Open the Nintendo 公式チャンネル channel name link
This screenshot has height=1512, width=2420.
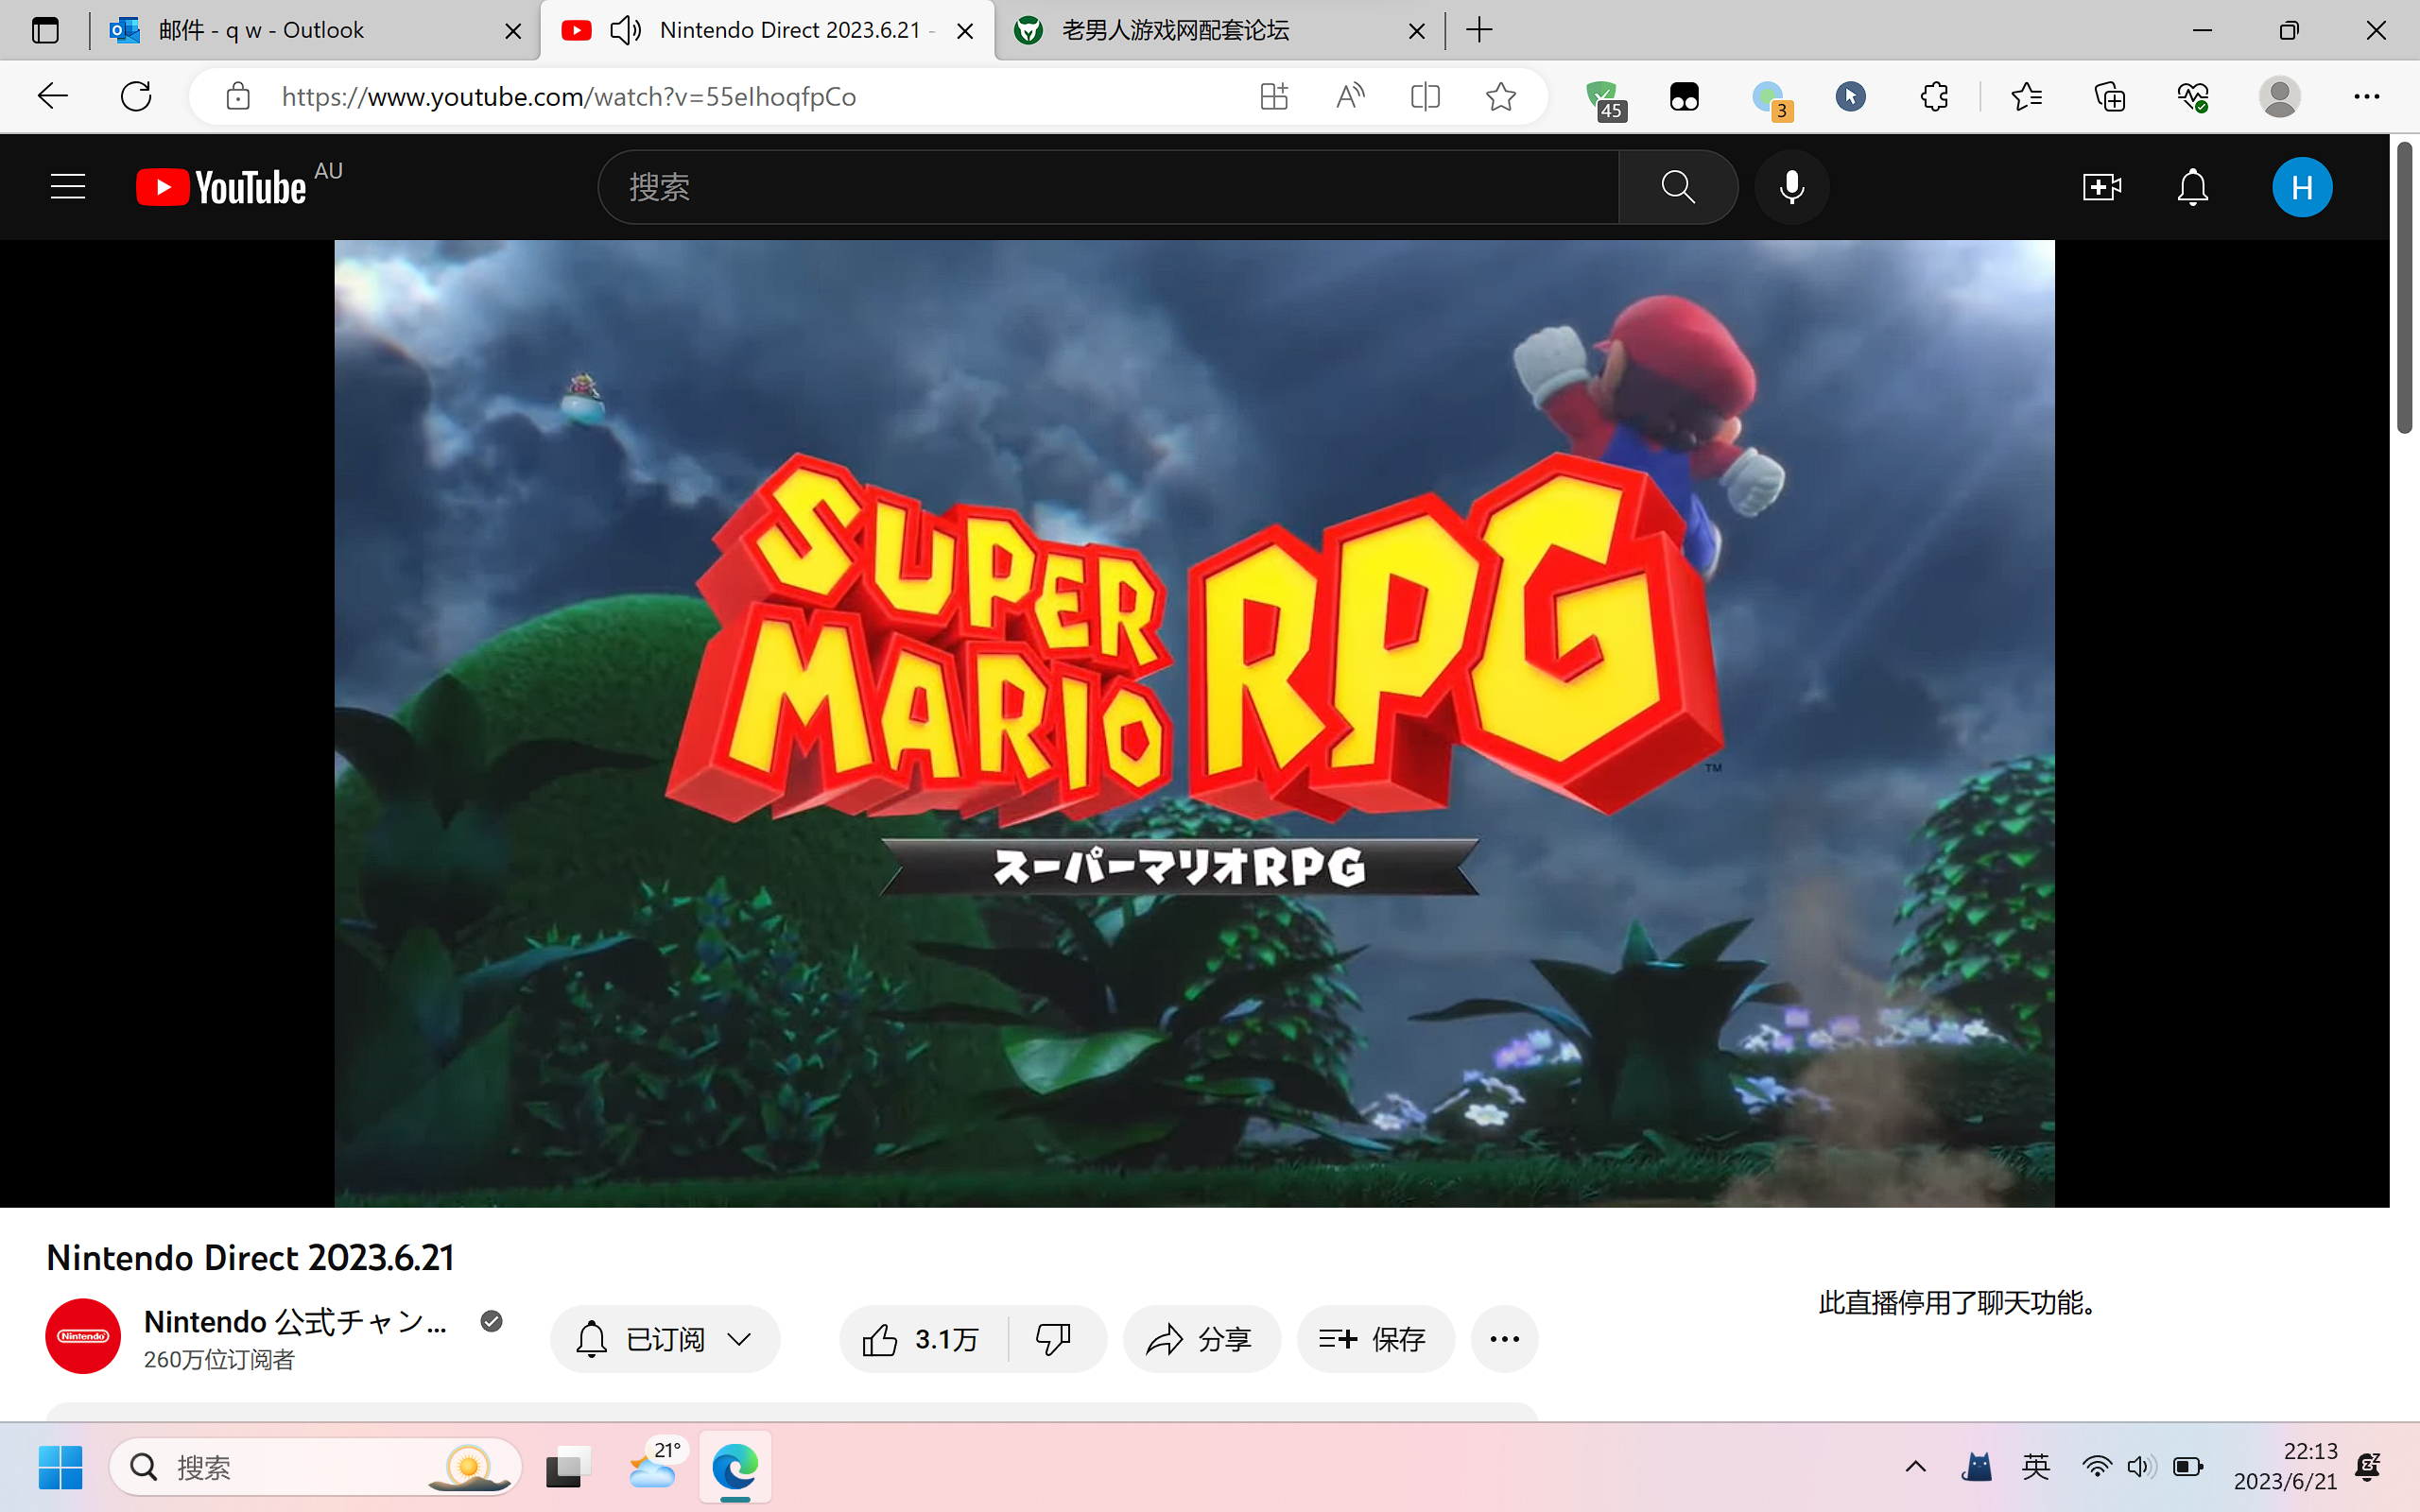295,1322
